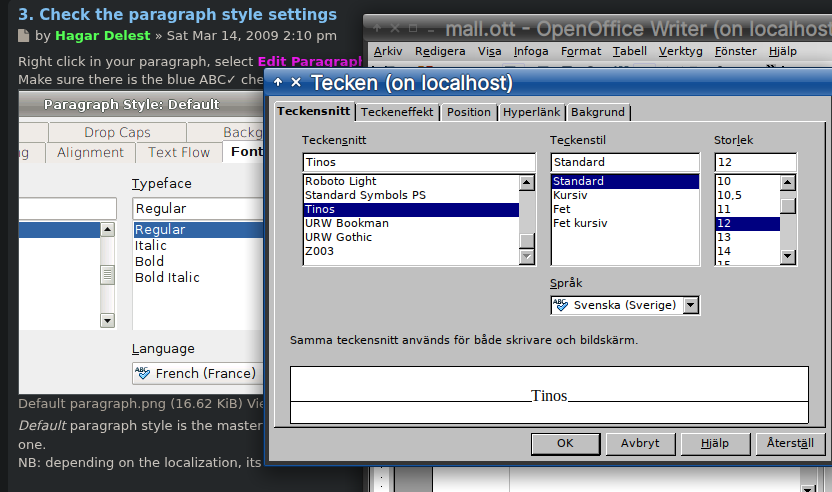Image resolution: width=832 pixels, height=492 pixels.
Task: Select Roboto Light in the font list
Action: [411, 181]
